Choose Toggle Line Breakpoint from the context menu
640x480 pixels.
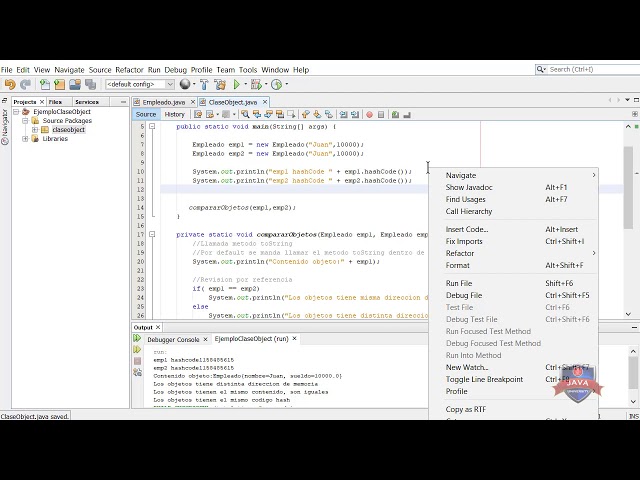(x=513, y=379)
